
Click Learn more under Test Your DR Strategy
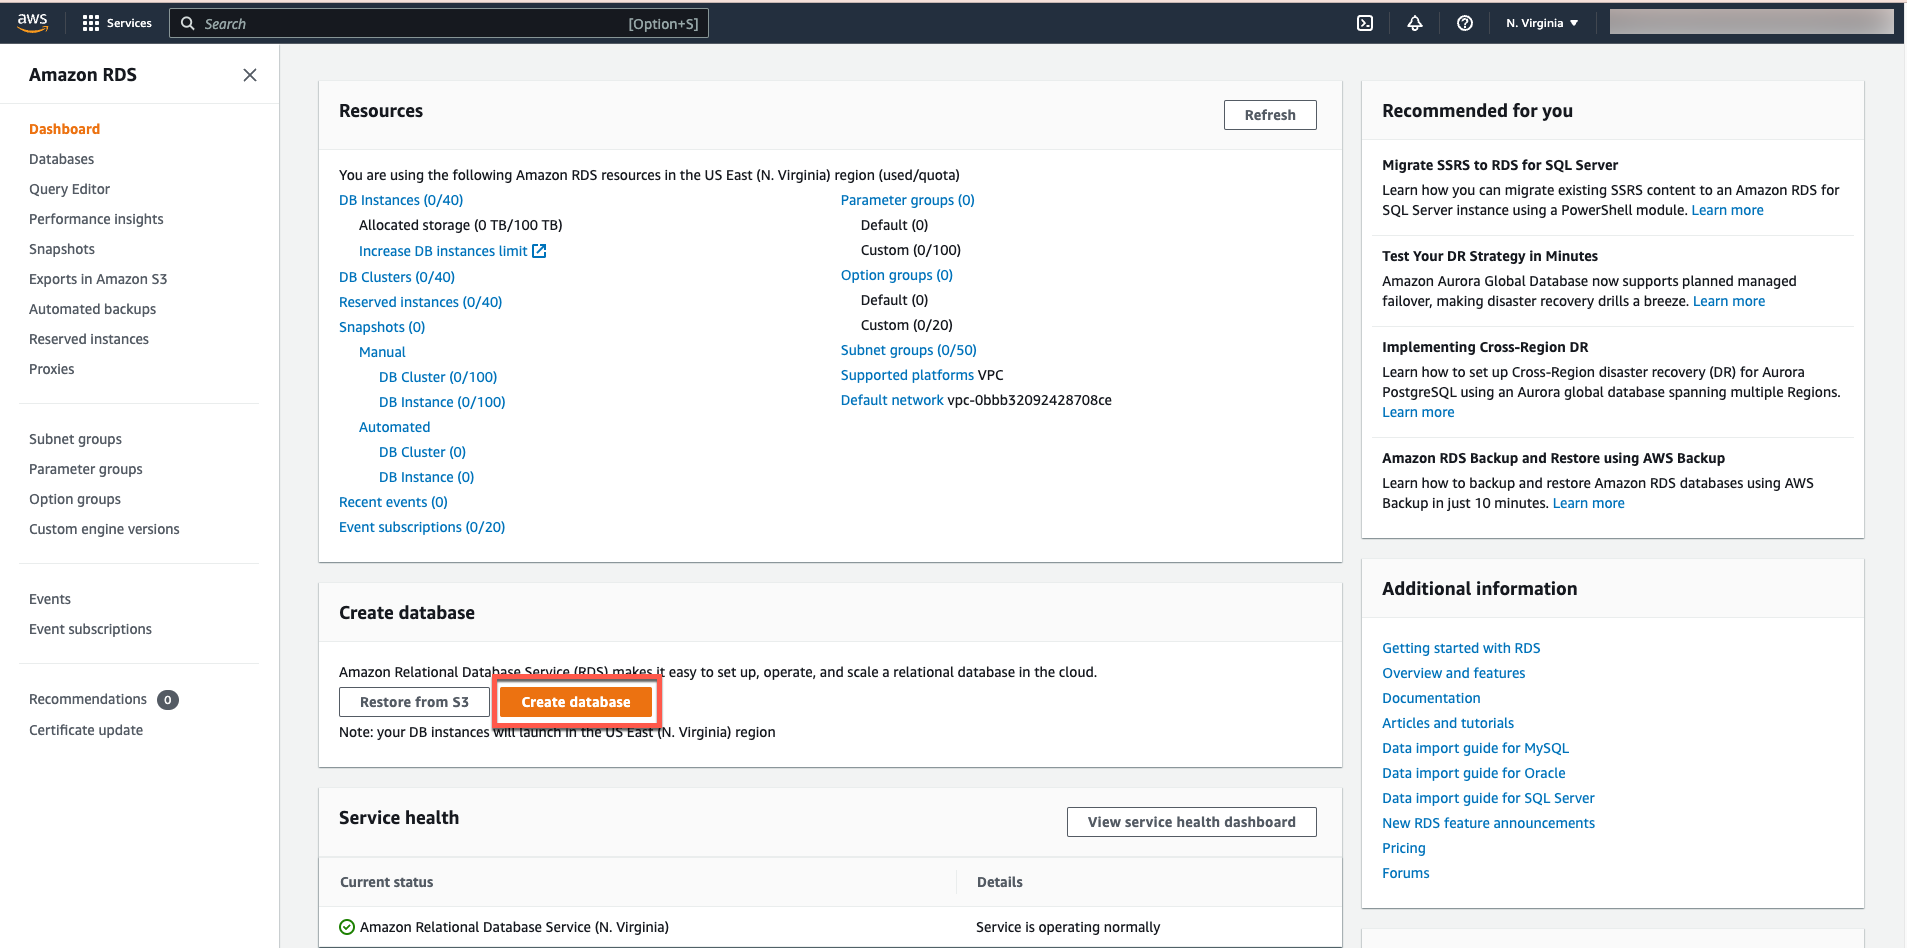click(x=1729, y=301)
